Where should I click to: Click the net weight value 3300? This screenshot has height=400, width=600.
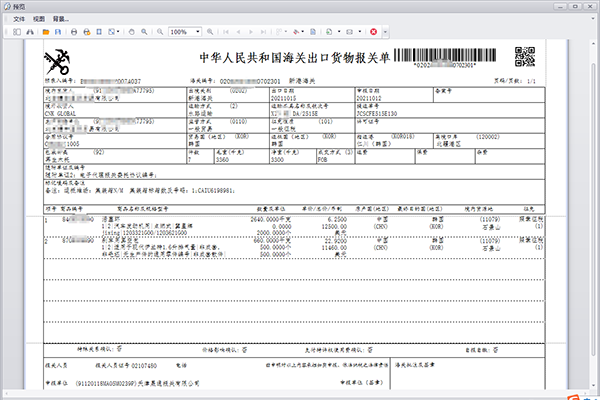coord(277,160)
